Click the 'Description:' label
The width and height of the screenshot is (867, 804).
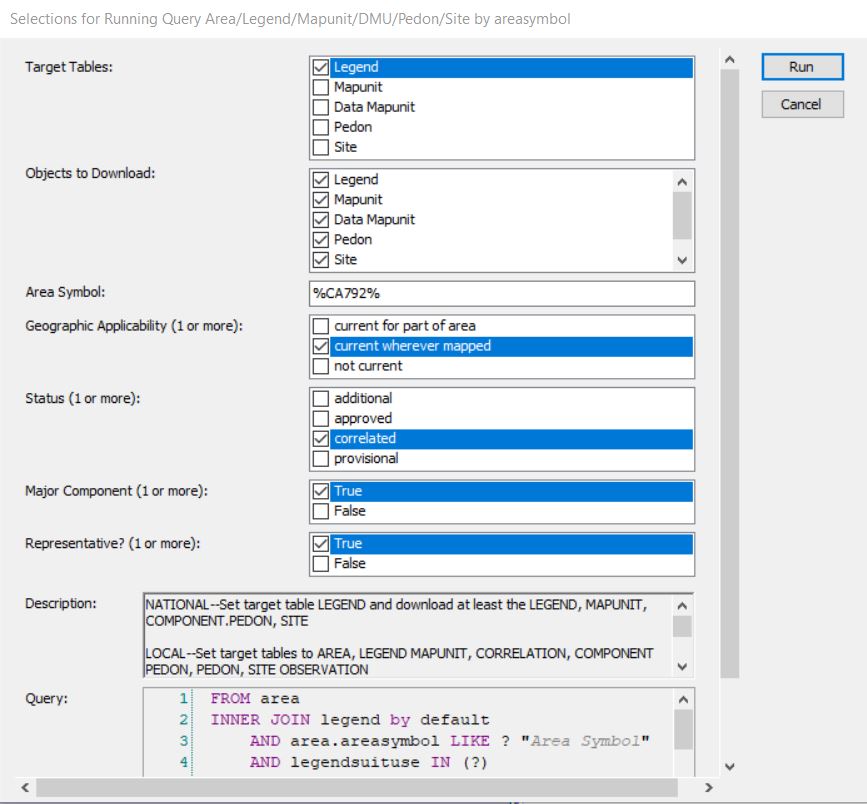[61, 603]
